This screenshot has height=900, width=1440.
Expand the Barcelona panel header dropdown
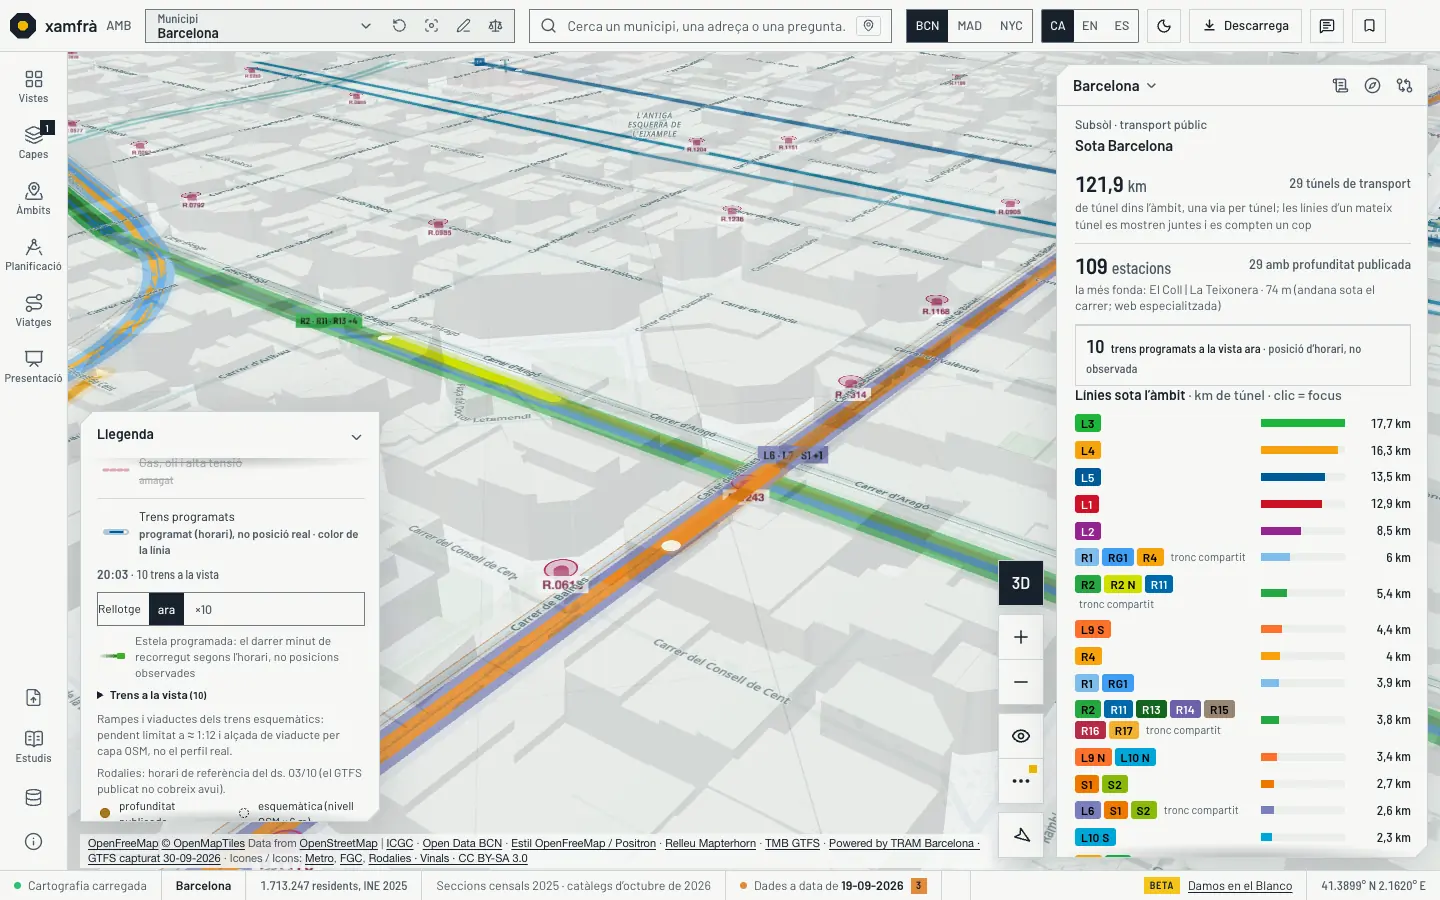click(1115, 86)
